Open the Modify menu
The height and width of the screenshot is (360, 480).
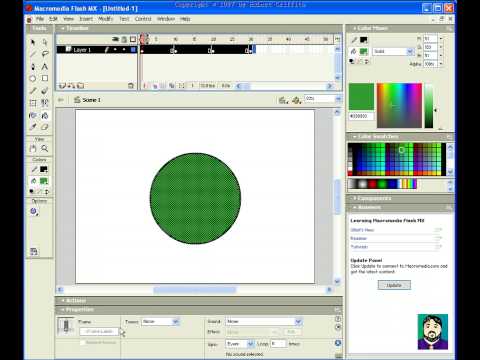tap(106, 19)
